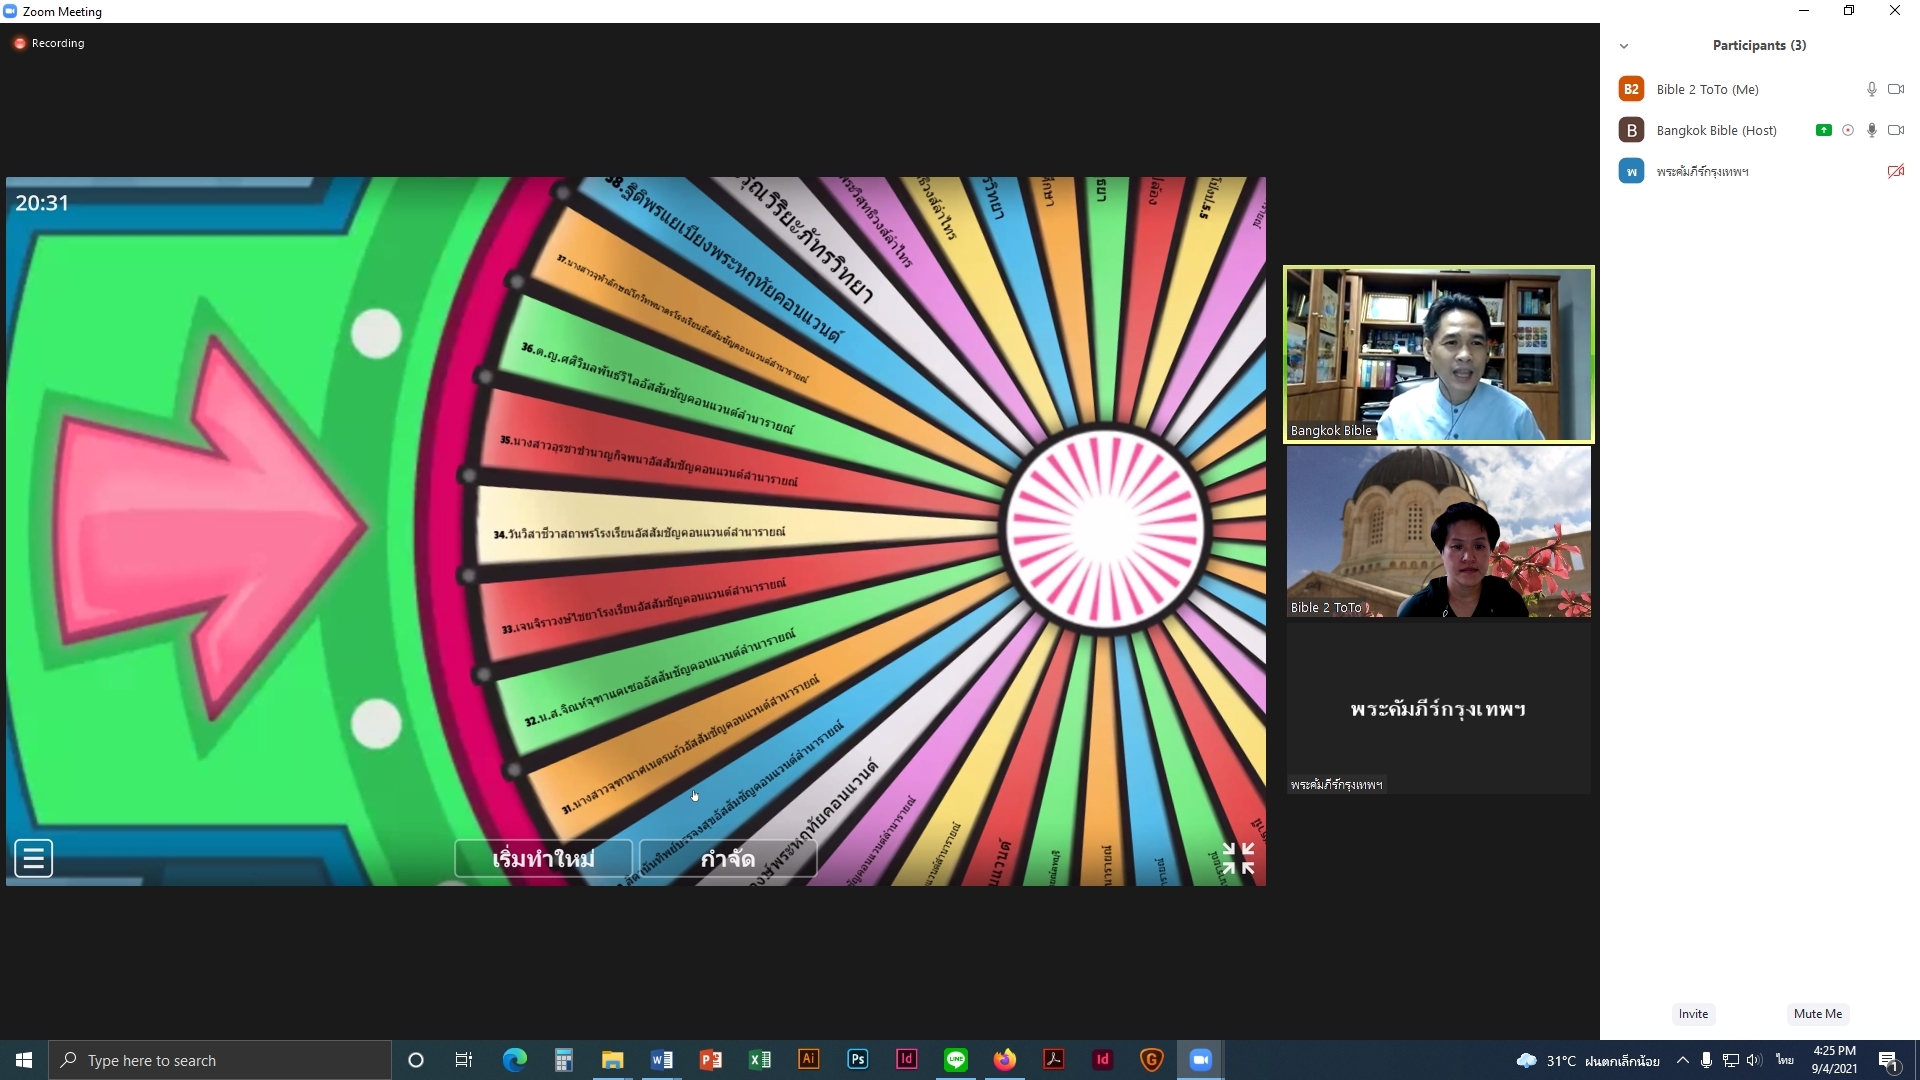
Task: Select Bible 2 ToTo (Me) participant row
Action: click(x=1760, y=89)
